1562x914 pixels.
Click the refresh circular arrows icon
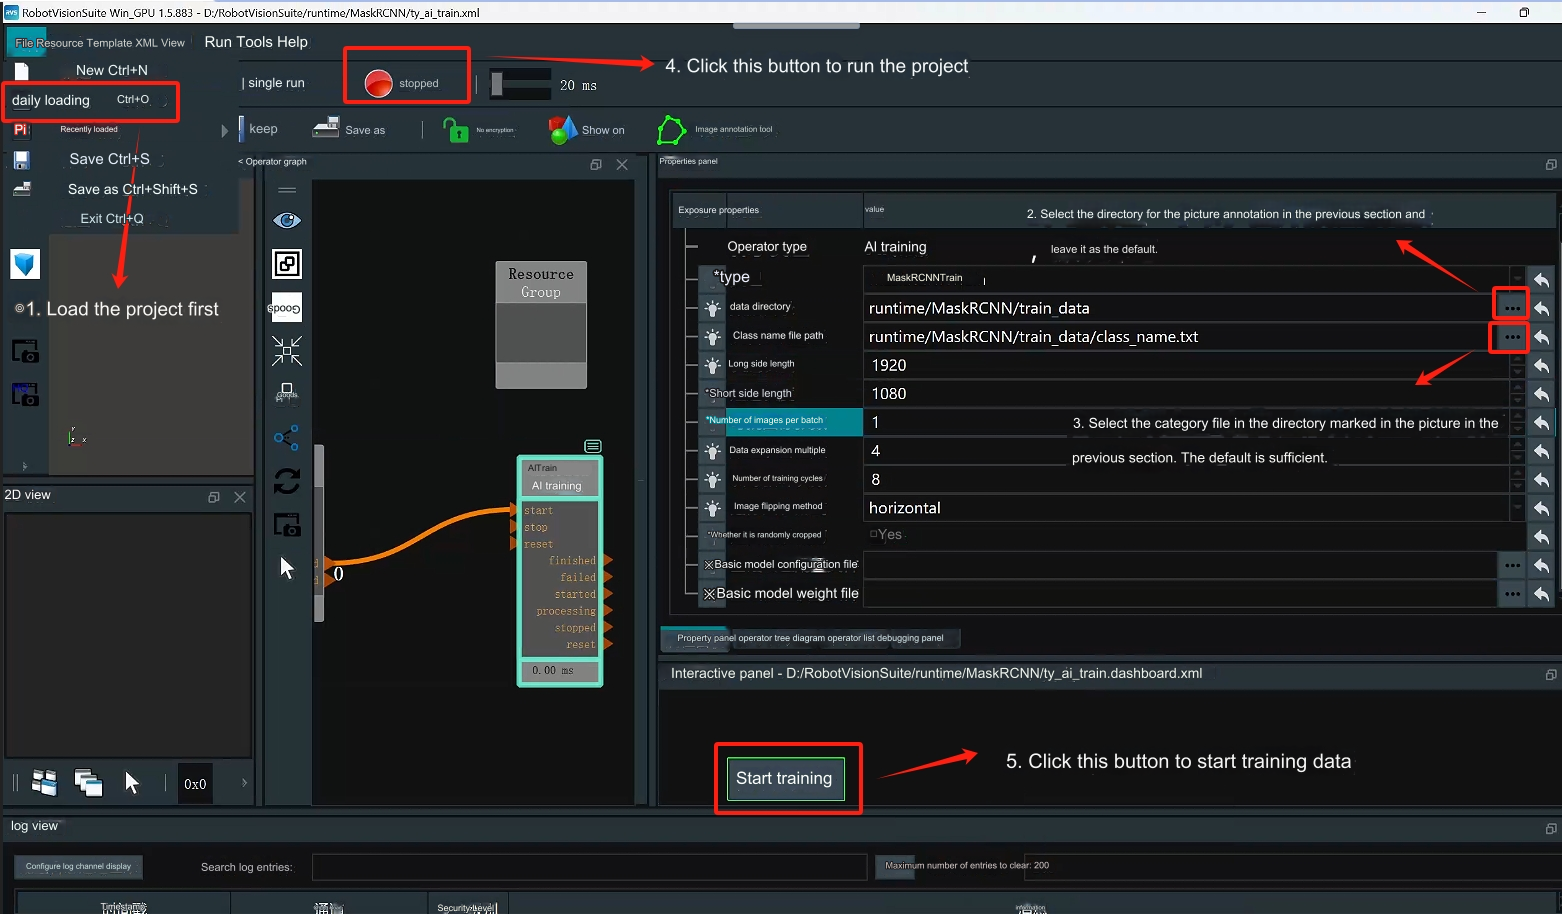click(x=287, y=481)
